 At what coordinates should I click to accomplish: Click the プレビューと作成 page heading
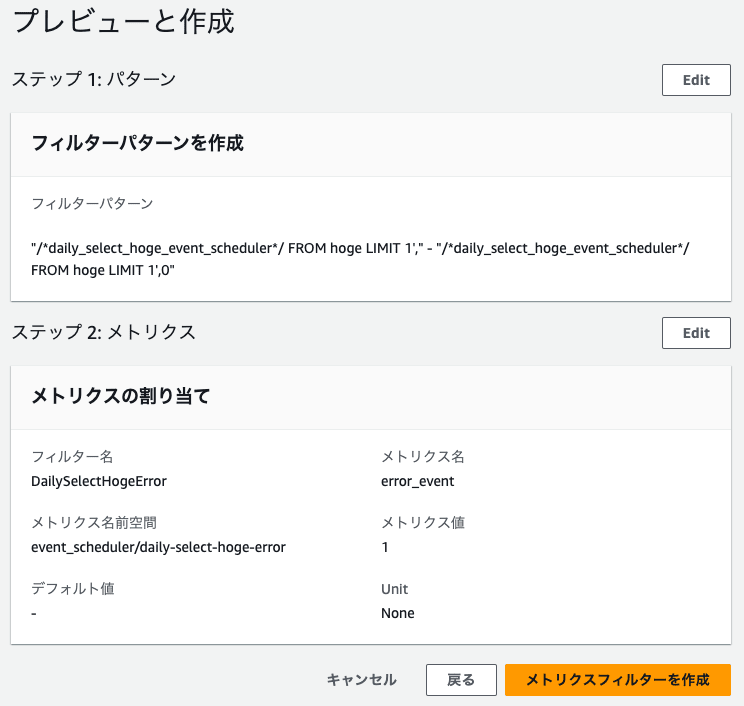point(123,22)
